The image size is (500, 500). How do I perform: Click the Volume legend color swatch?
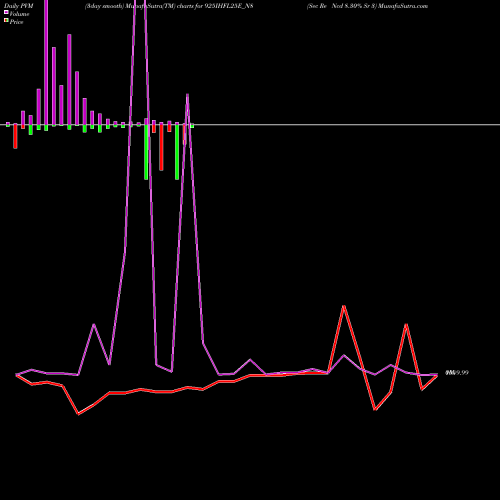click(x=6, y=12)
